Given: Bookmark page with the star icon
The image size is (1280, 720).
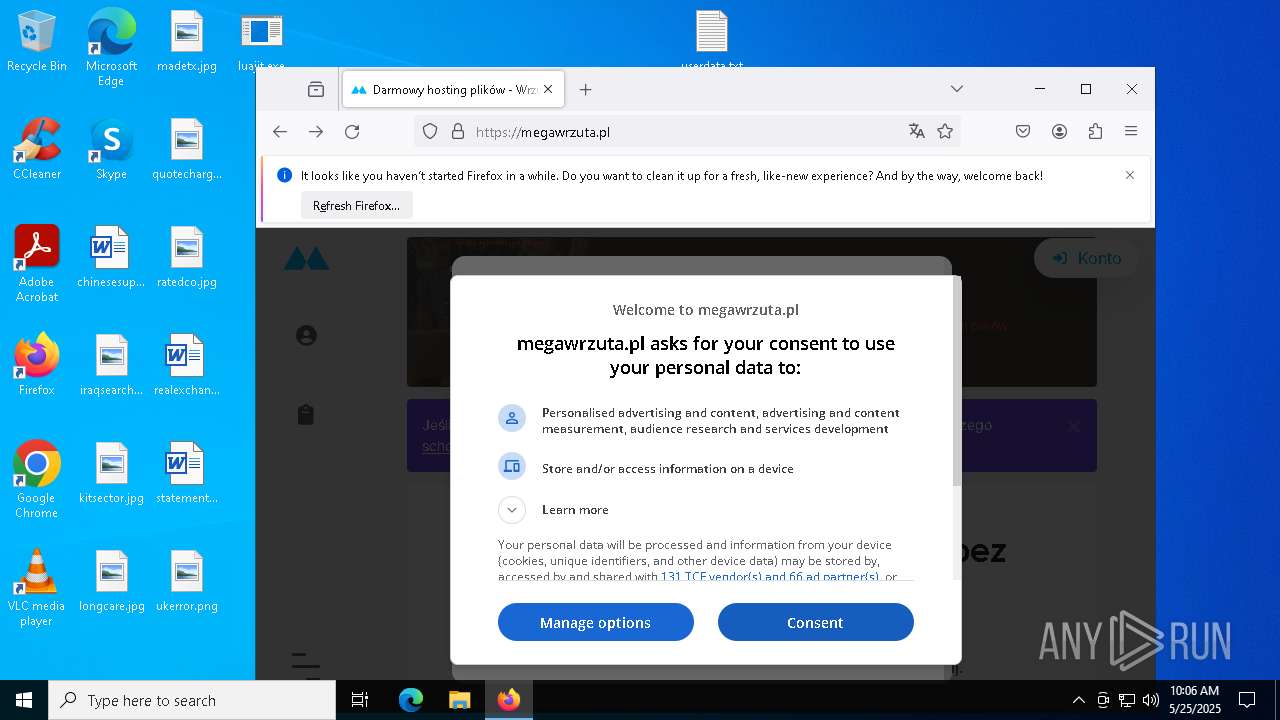Looking at the screenshot, I should click(x=945, y=131).
